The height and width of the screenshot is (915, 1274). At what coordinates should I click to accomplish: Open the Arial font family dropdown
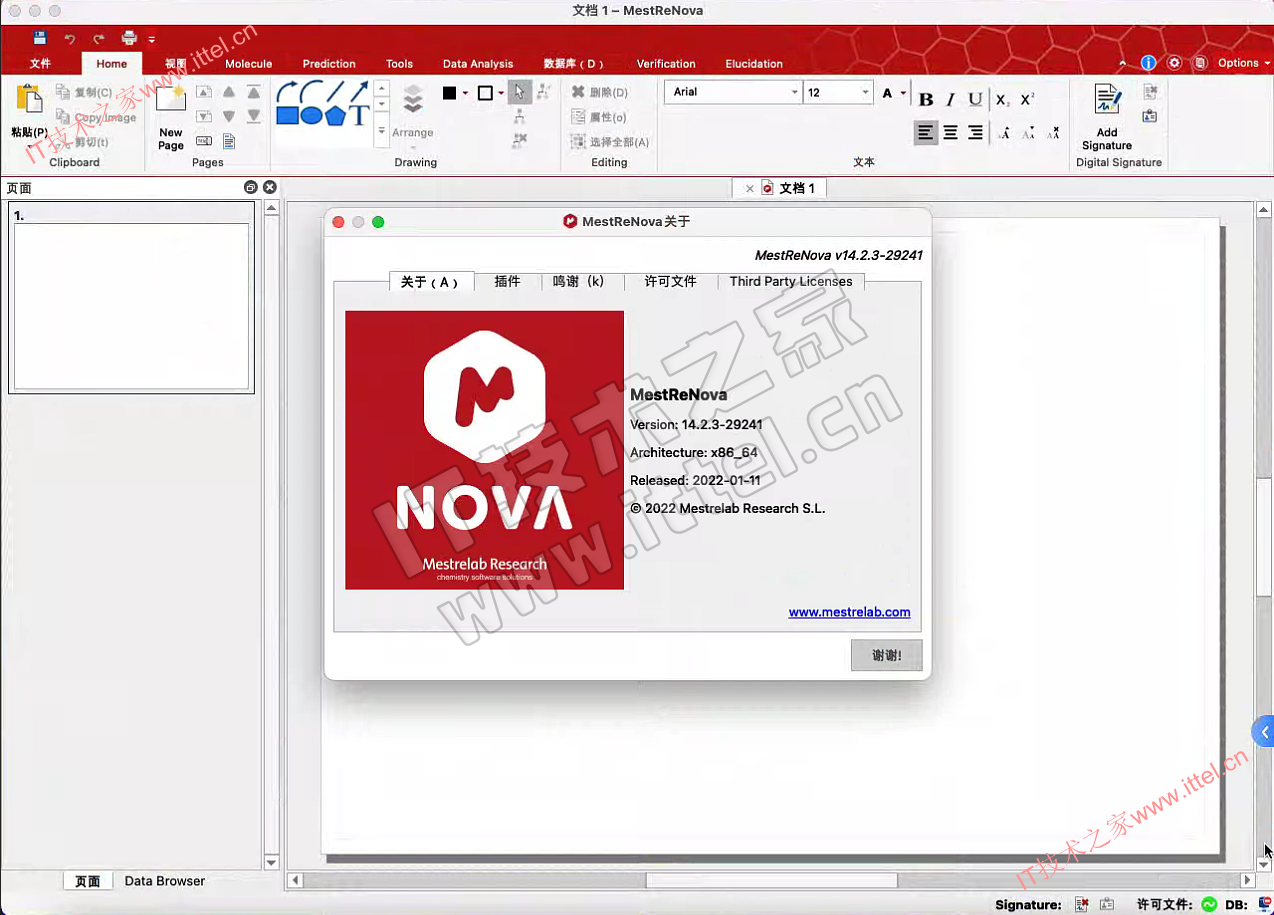795,92
